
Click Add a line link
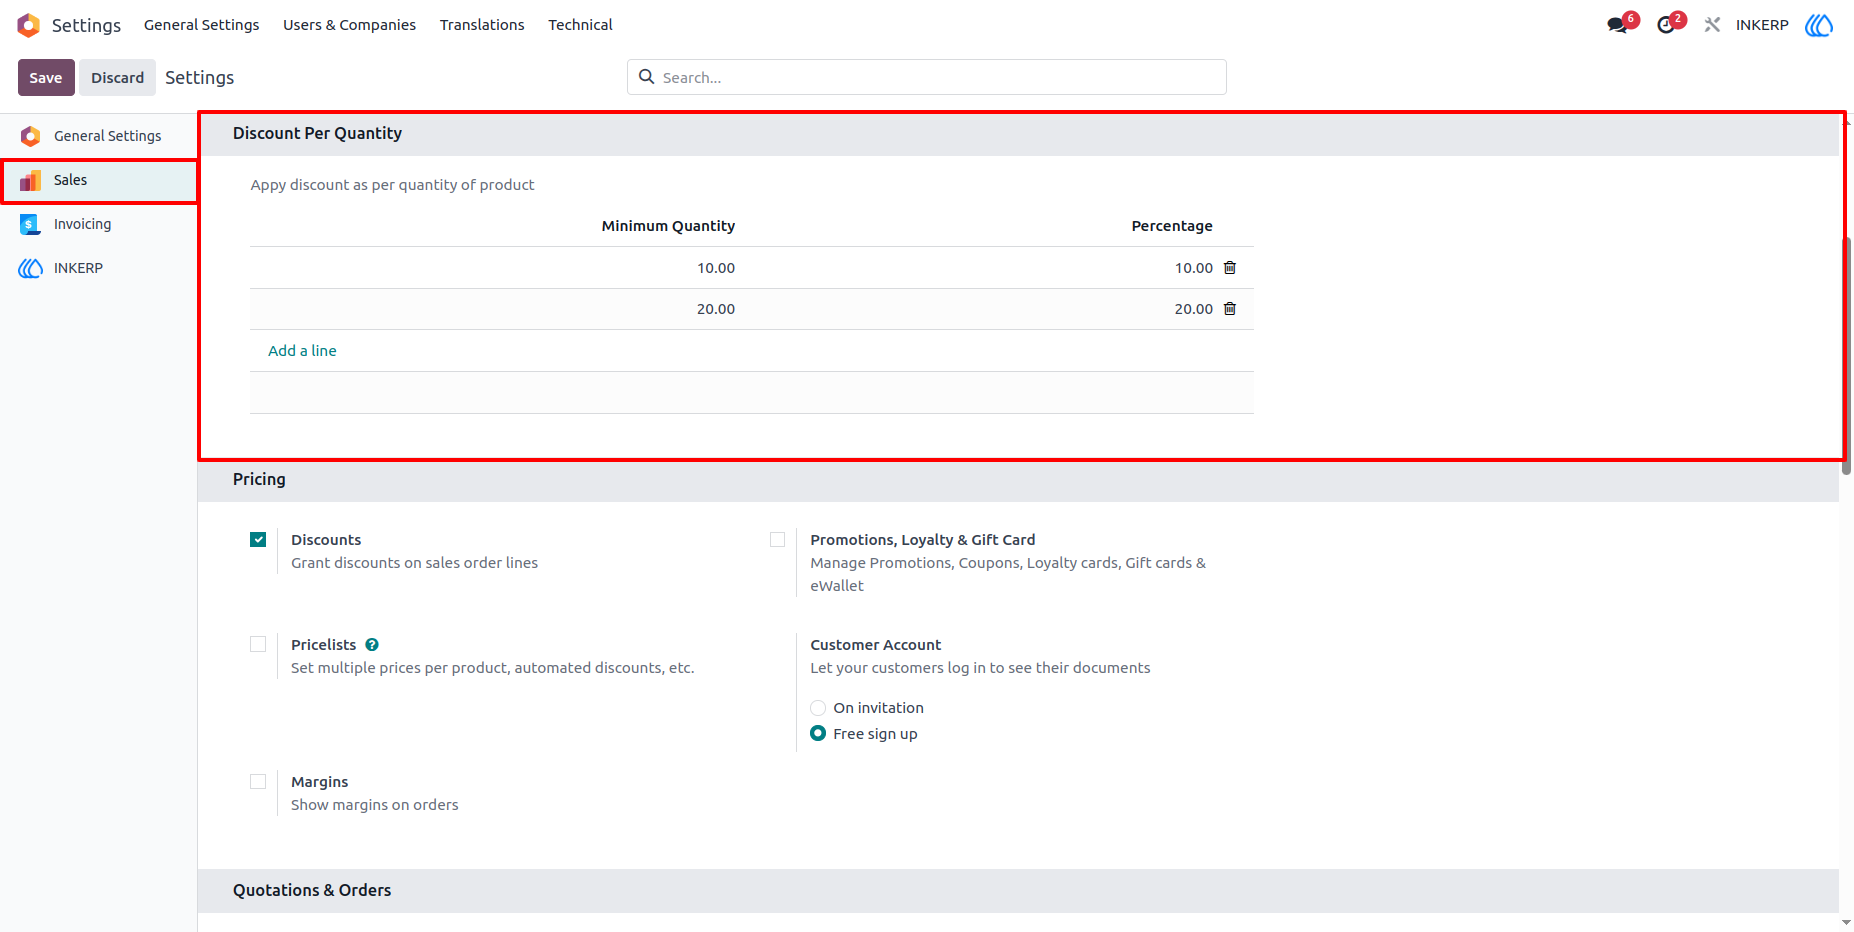(x=302, y=351)
